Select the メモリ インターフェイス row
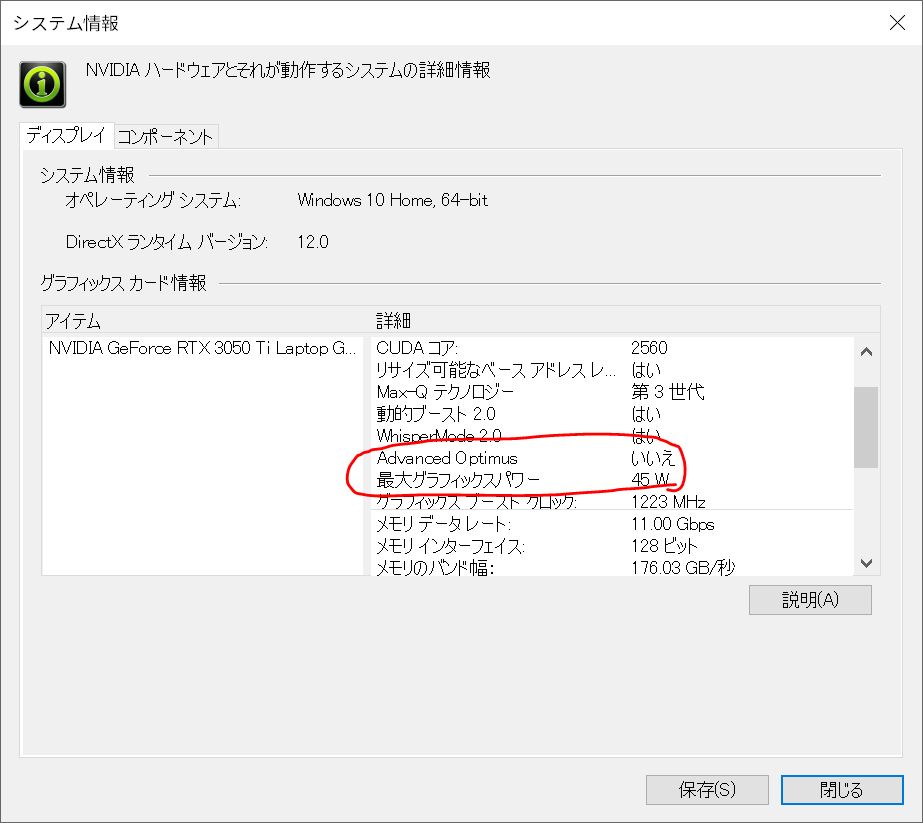Screen dimensions: 923x823 [x=612, y=546]
